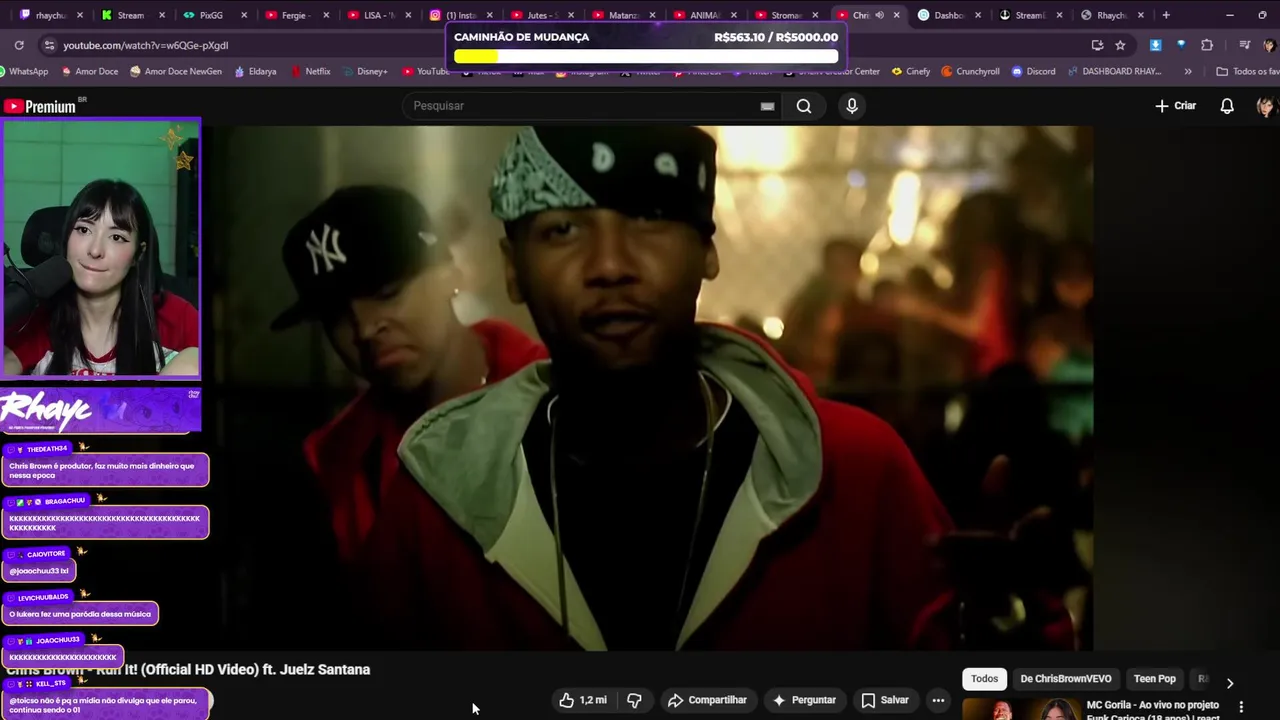Open the Cinefy bookmark
Viewport: 1280px width, 720px height.
[x=910, y=71]
